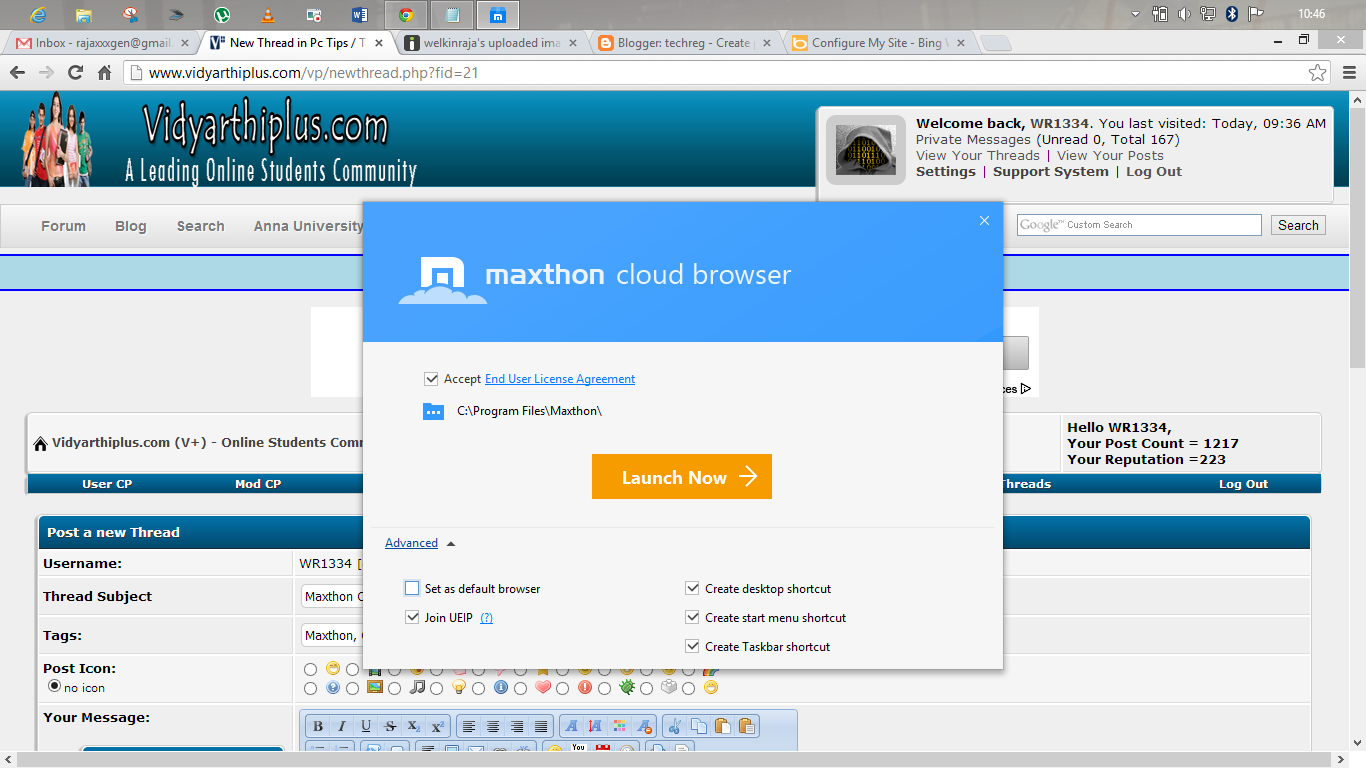Uncheck Accept End User License Agreement
The image size is (1366, 768).
431,379
